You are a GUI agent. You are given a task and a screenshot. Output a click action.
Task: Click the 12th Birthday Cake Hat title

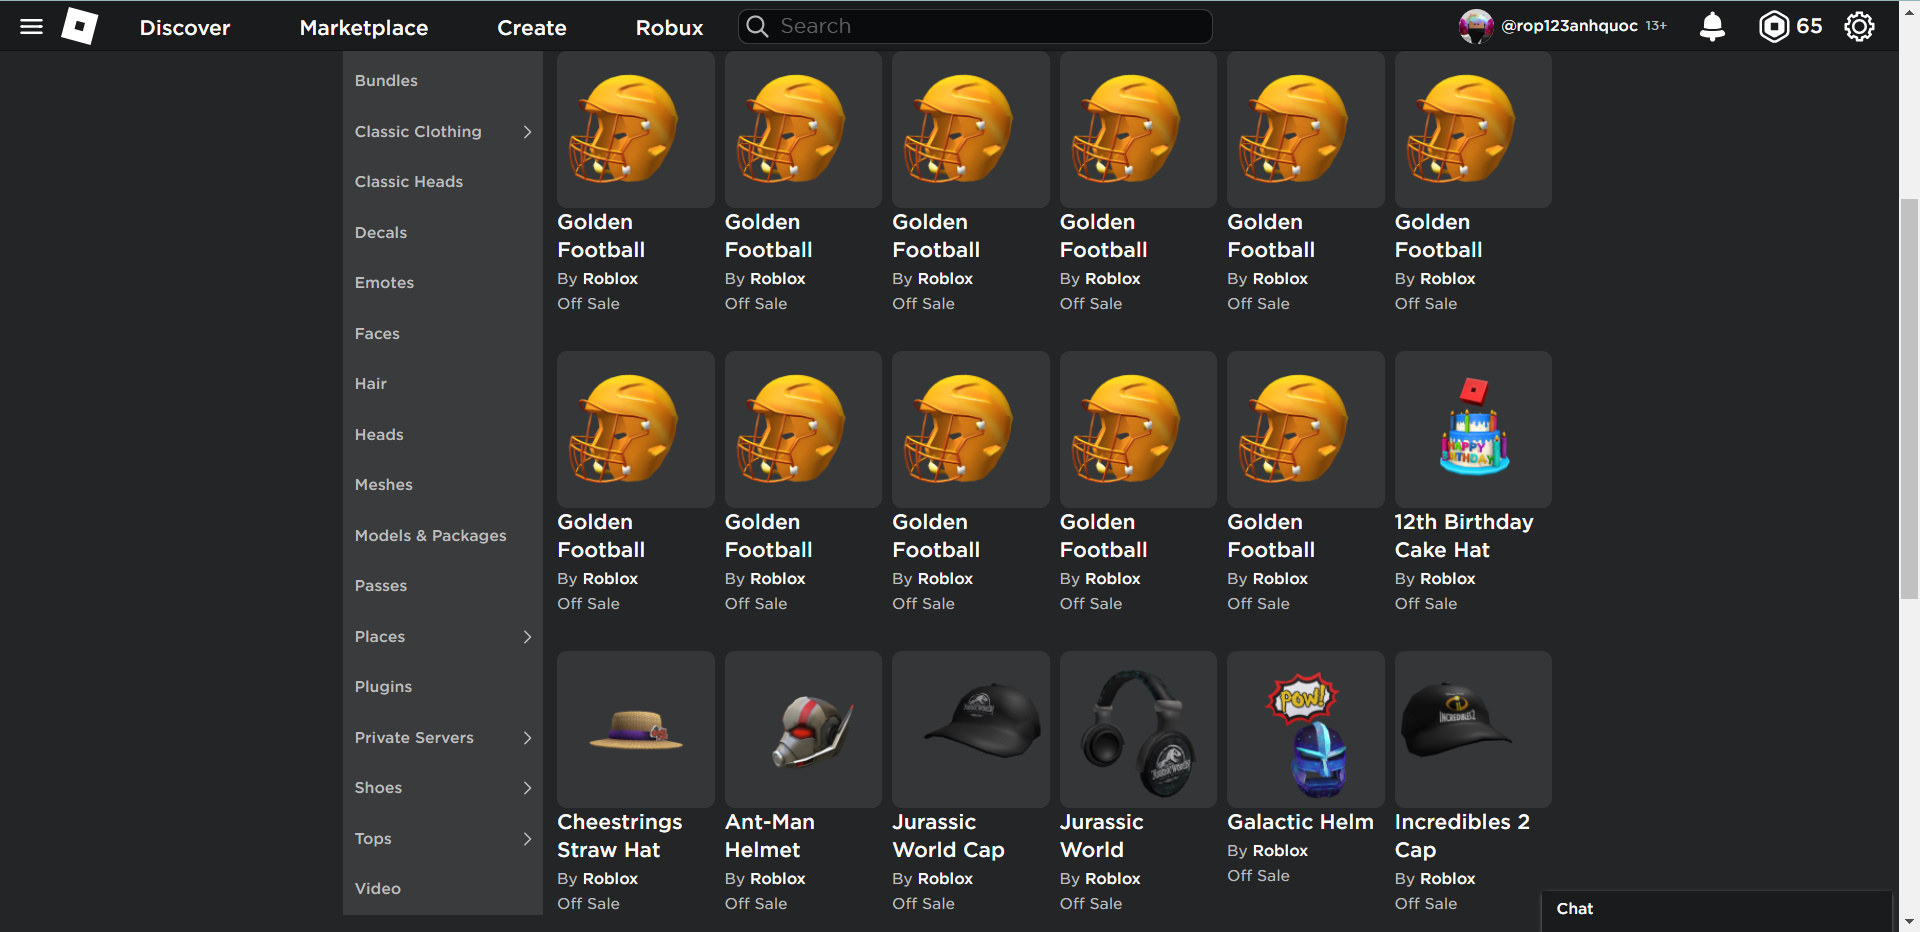tap(1464, 536)
